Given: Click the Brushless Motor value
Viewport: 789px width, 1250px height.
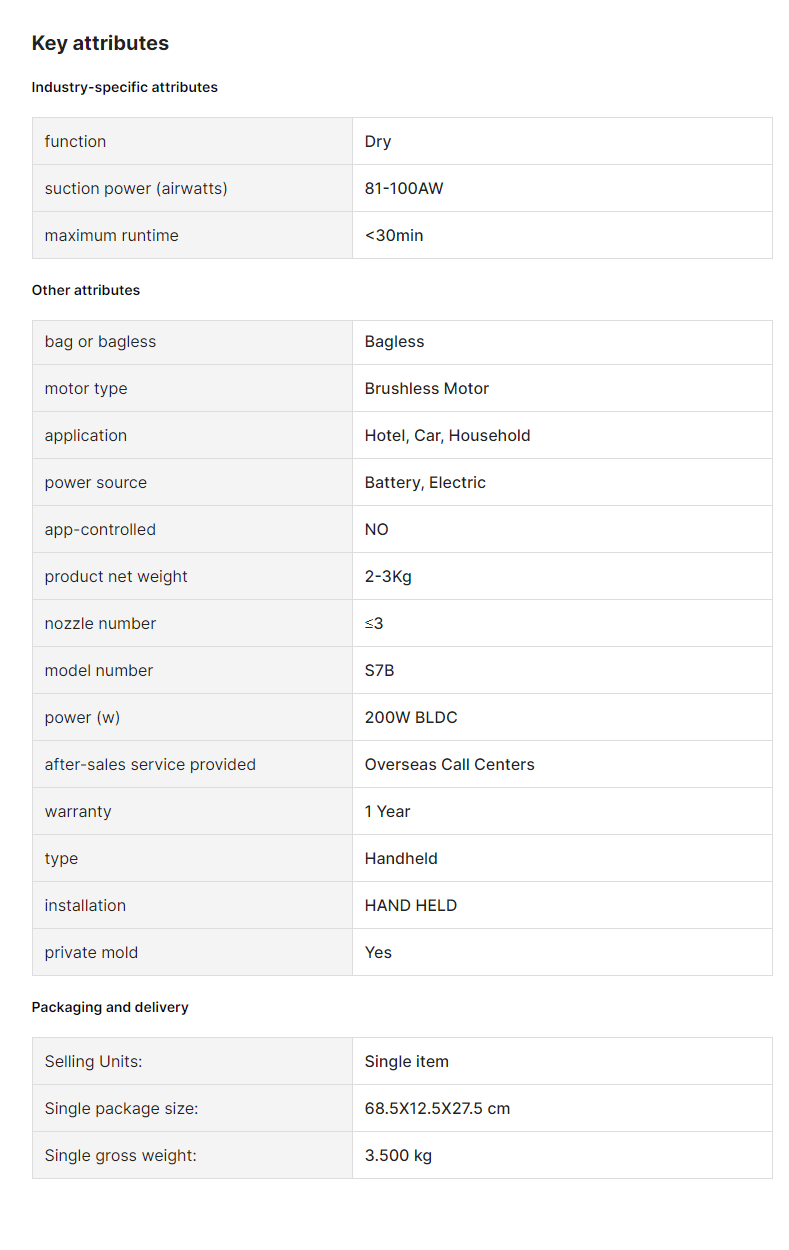Looking at the screenshot, I should [427, 388].
